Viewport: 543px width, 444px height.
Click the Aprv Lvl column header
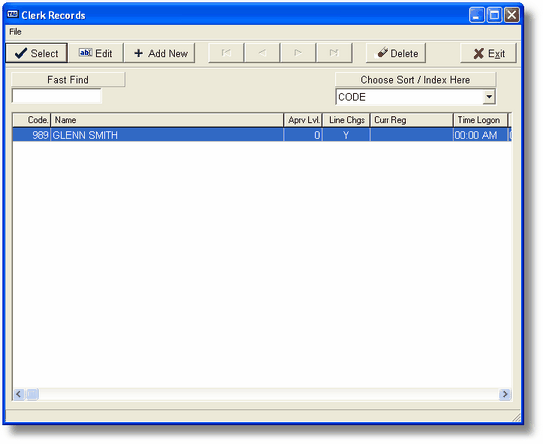[303, 120]
